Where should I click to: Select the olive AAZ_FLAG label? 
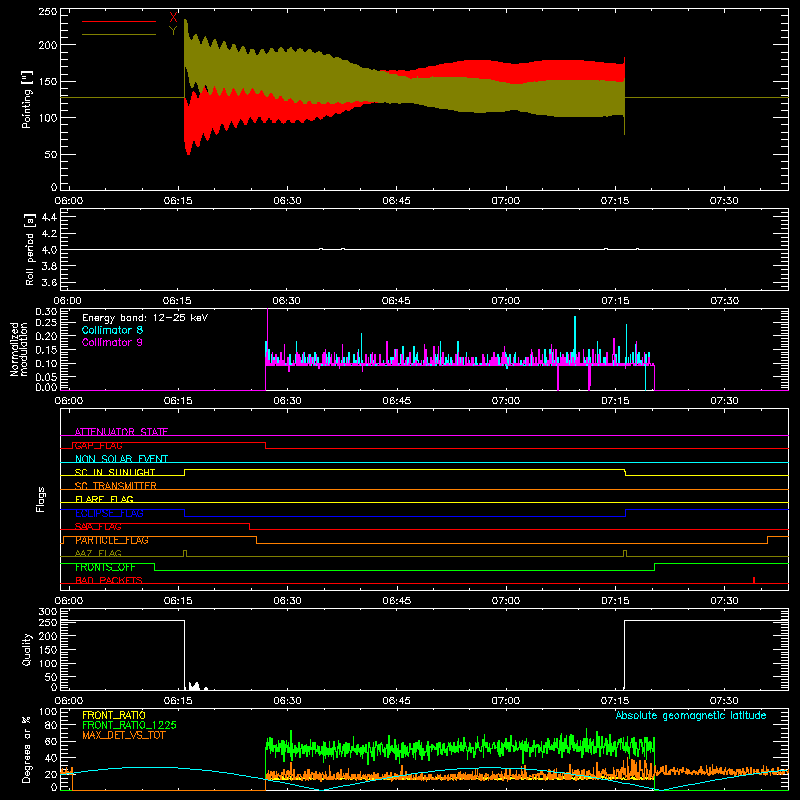tap(98, 553)
